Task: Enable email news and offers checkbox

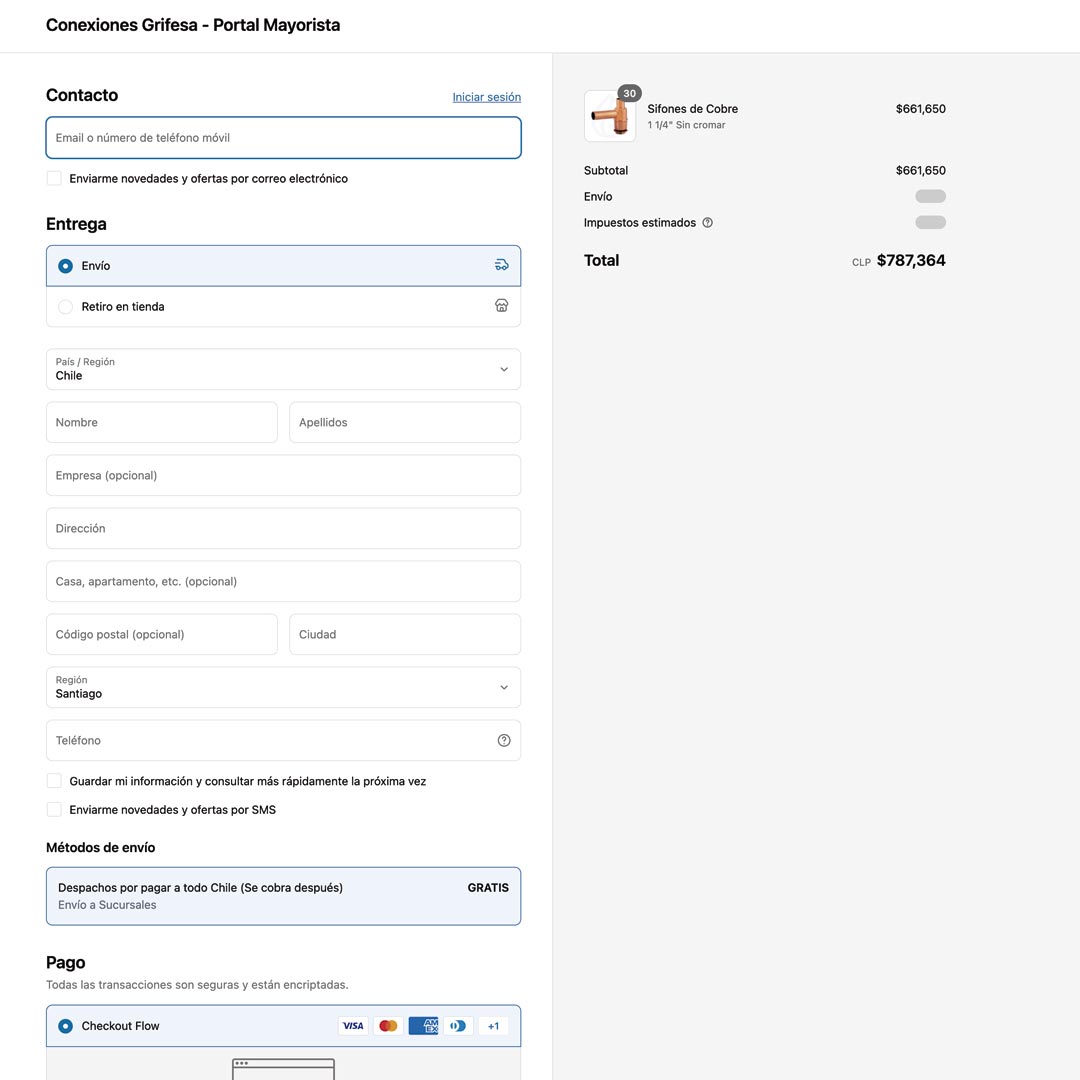Action: (54, 178)
